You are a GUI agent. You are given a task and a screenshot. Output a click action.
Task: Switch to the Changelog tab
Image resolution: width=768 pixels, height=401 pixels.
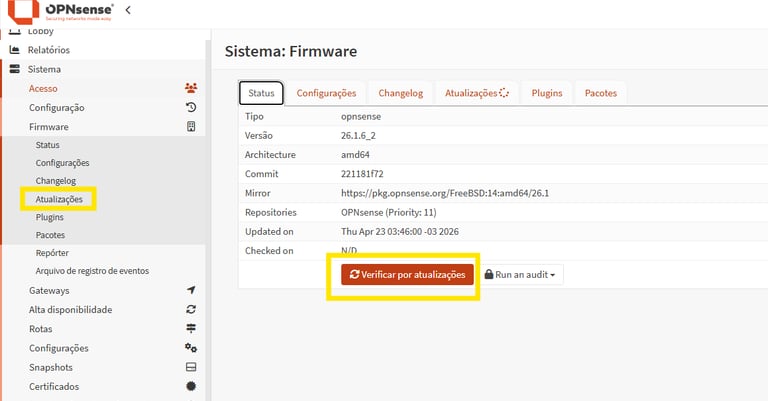coord(401,93)
